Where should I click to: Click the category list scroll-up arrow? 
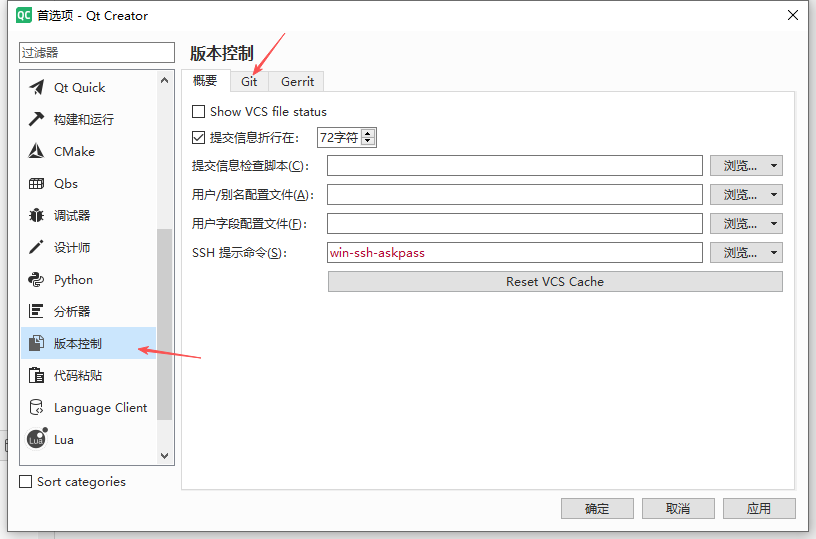point(164,80)
